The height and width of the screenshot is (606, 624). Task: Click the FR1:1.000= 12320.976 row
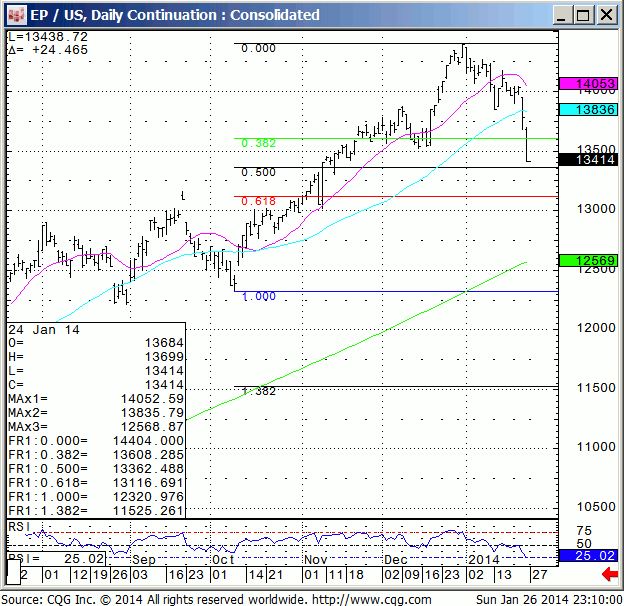coord(96,497)
